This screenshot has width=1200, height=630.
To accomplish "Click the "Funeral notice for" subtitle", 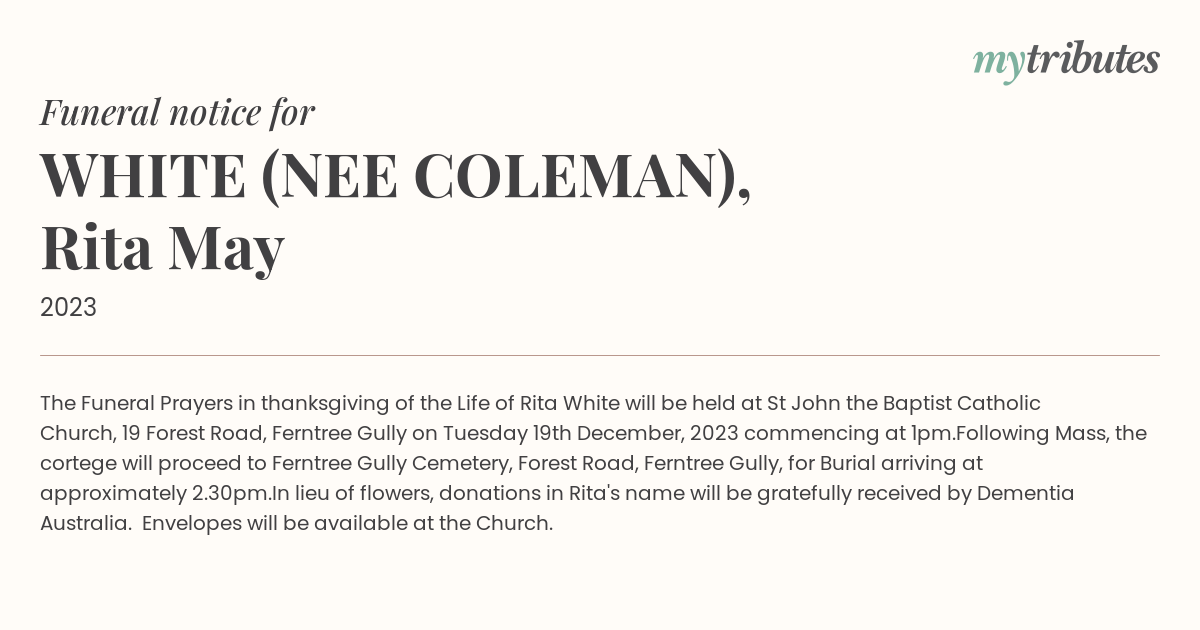I will pyautogui.click(x=177, y=113).
